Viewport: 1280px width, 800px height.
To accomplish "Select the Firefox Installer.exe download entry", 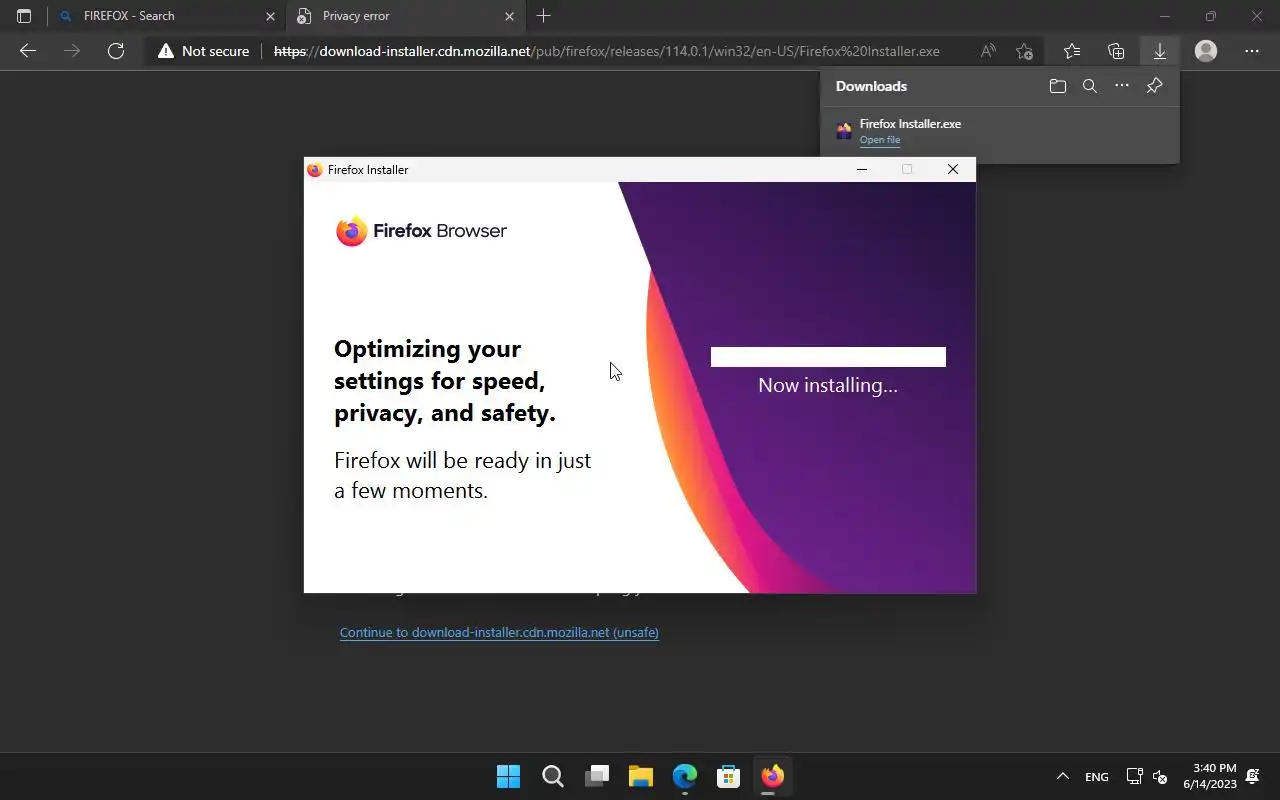I will pos(1000,131).
